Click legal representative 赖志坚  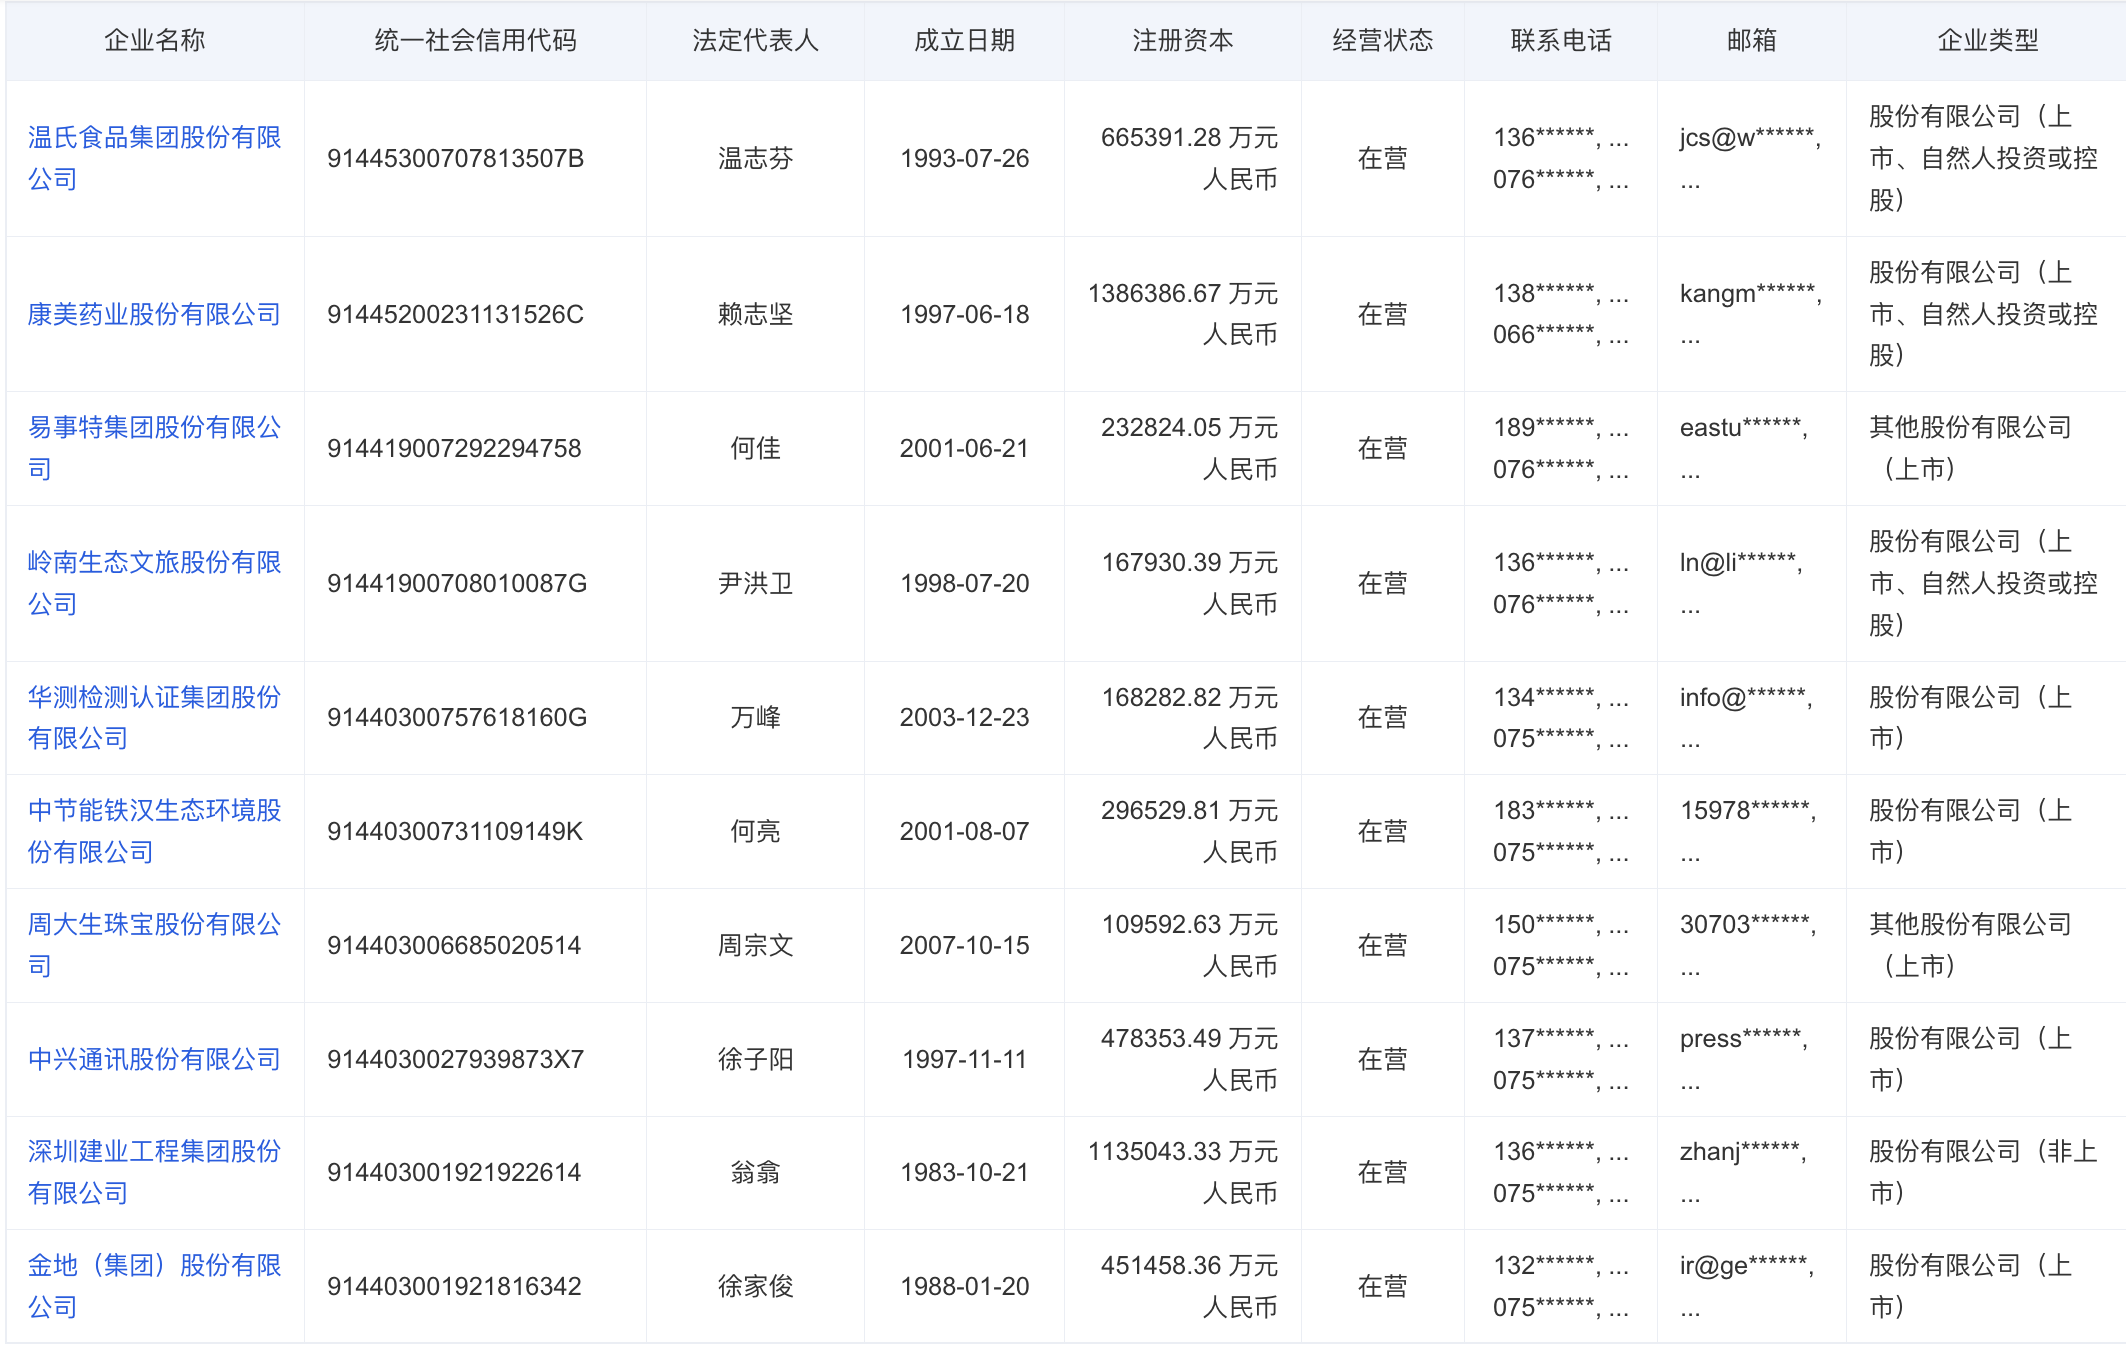755,314
